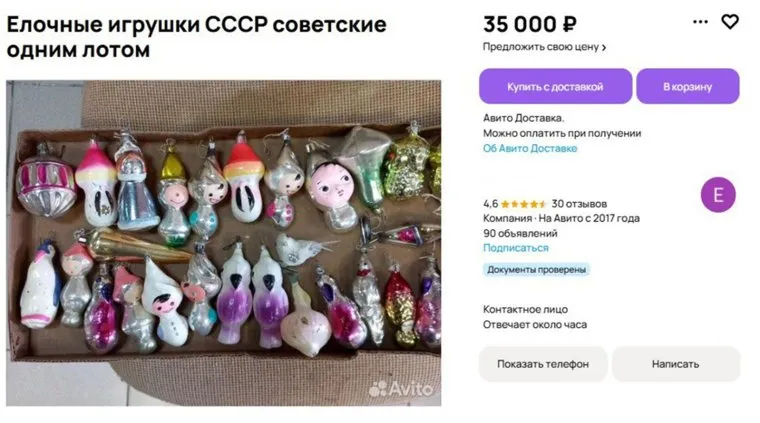
Task: Open the 'Об Авито Доставке' link
Action: pyautogui.click(x=530, y=148)
